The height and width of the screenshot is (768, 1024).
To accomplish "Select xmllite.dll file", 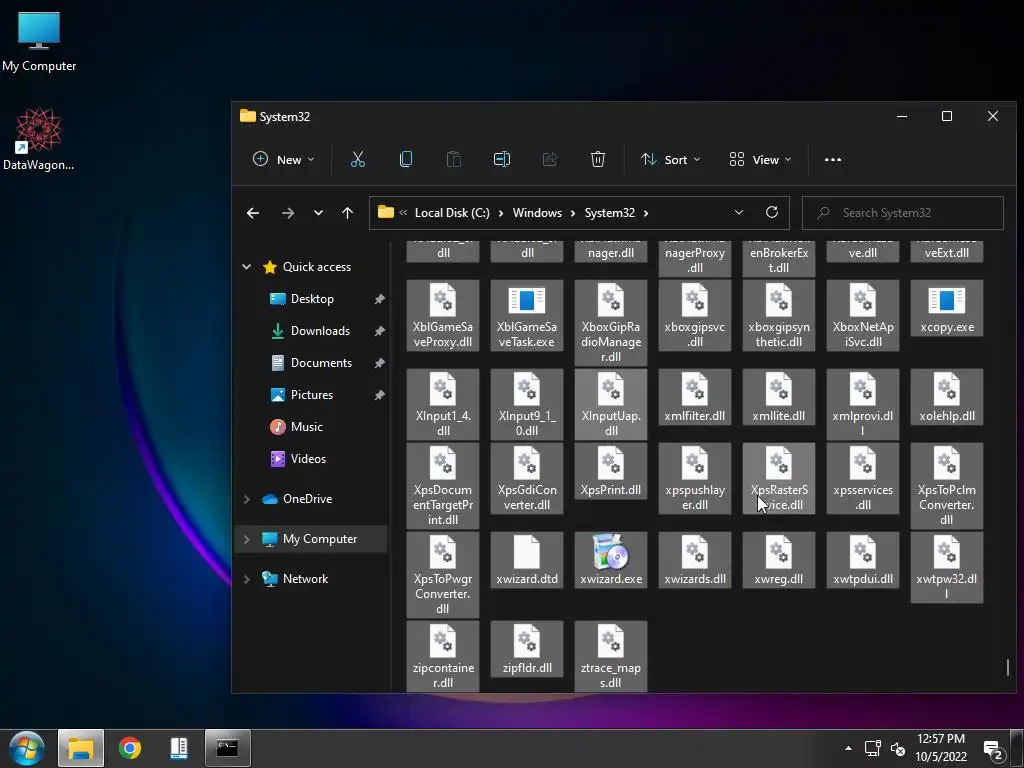I will tap(778, 397).
